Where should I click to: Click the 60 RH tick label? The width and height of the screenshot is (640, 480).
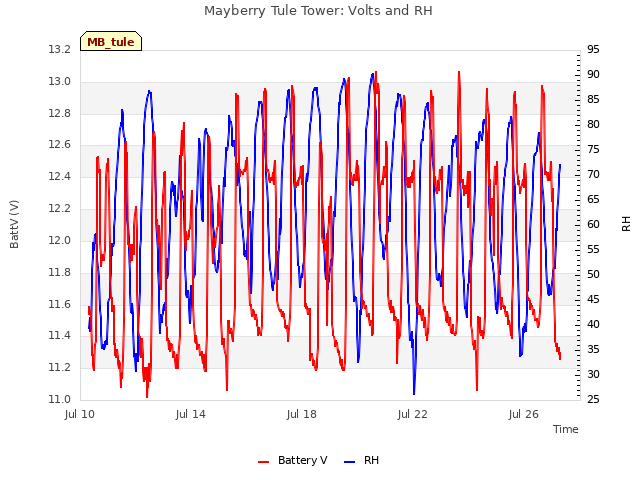[593, 224]
